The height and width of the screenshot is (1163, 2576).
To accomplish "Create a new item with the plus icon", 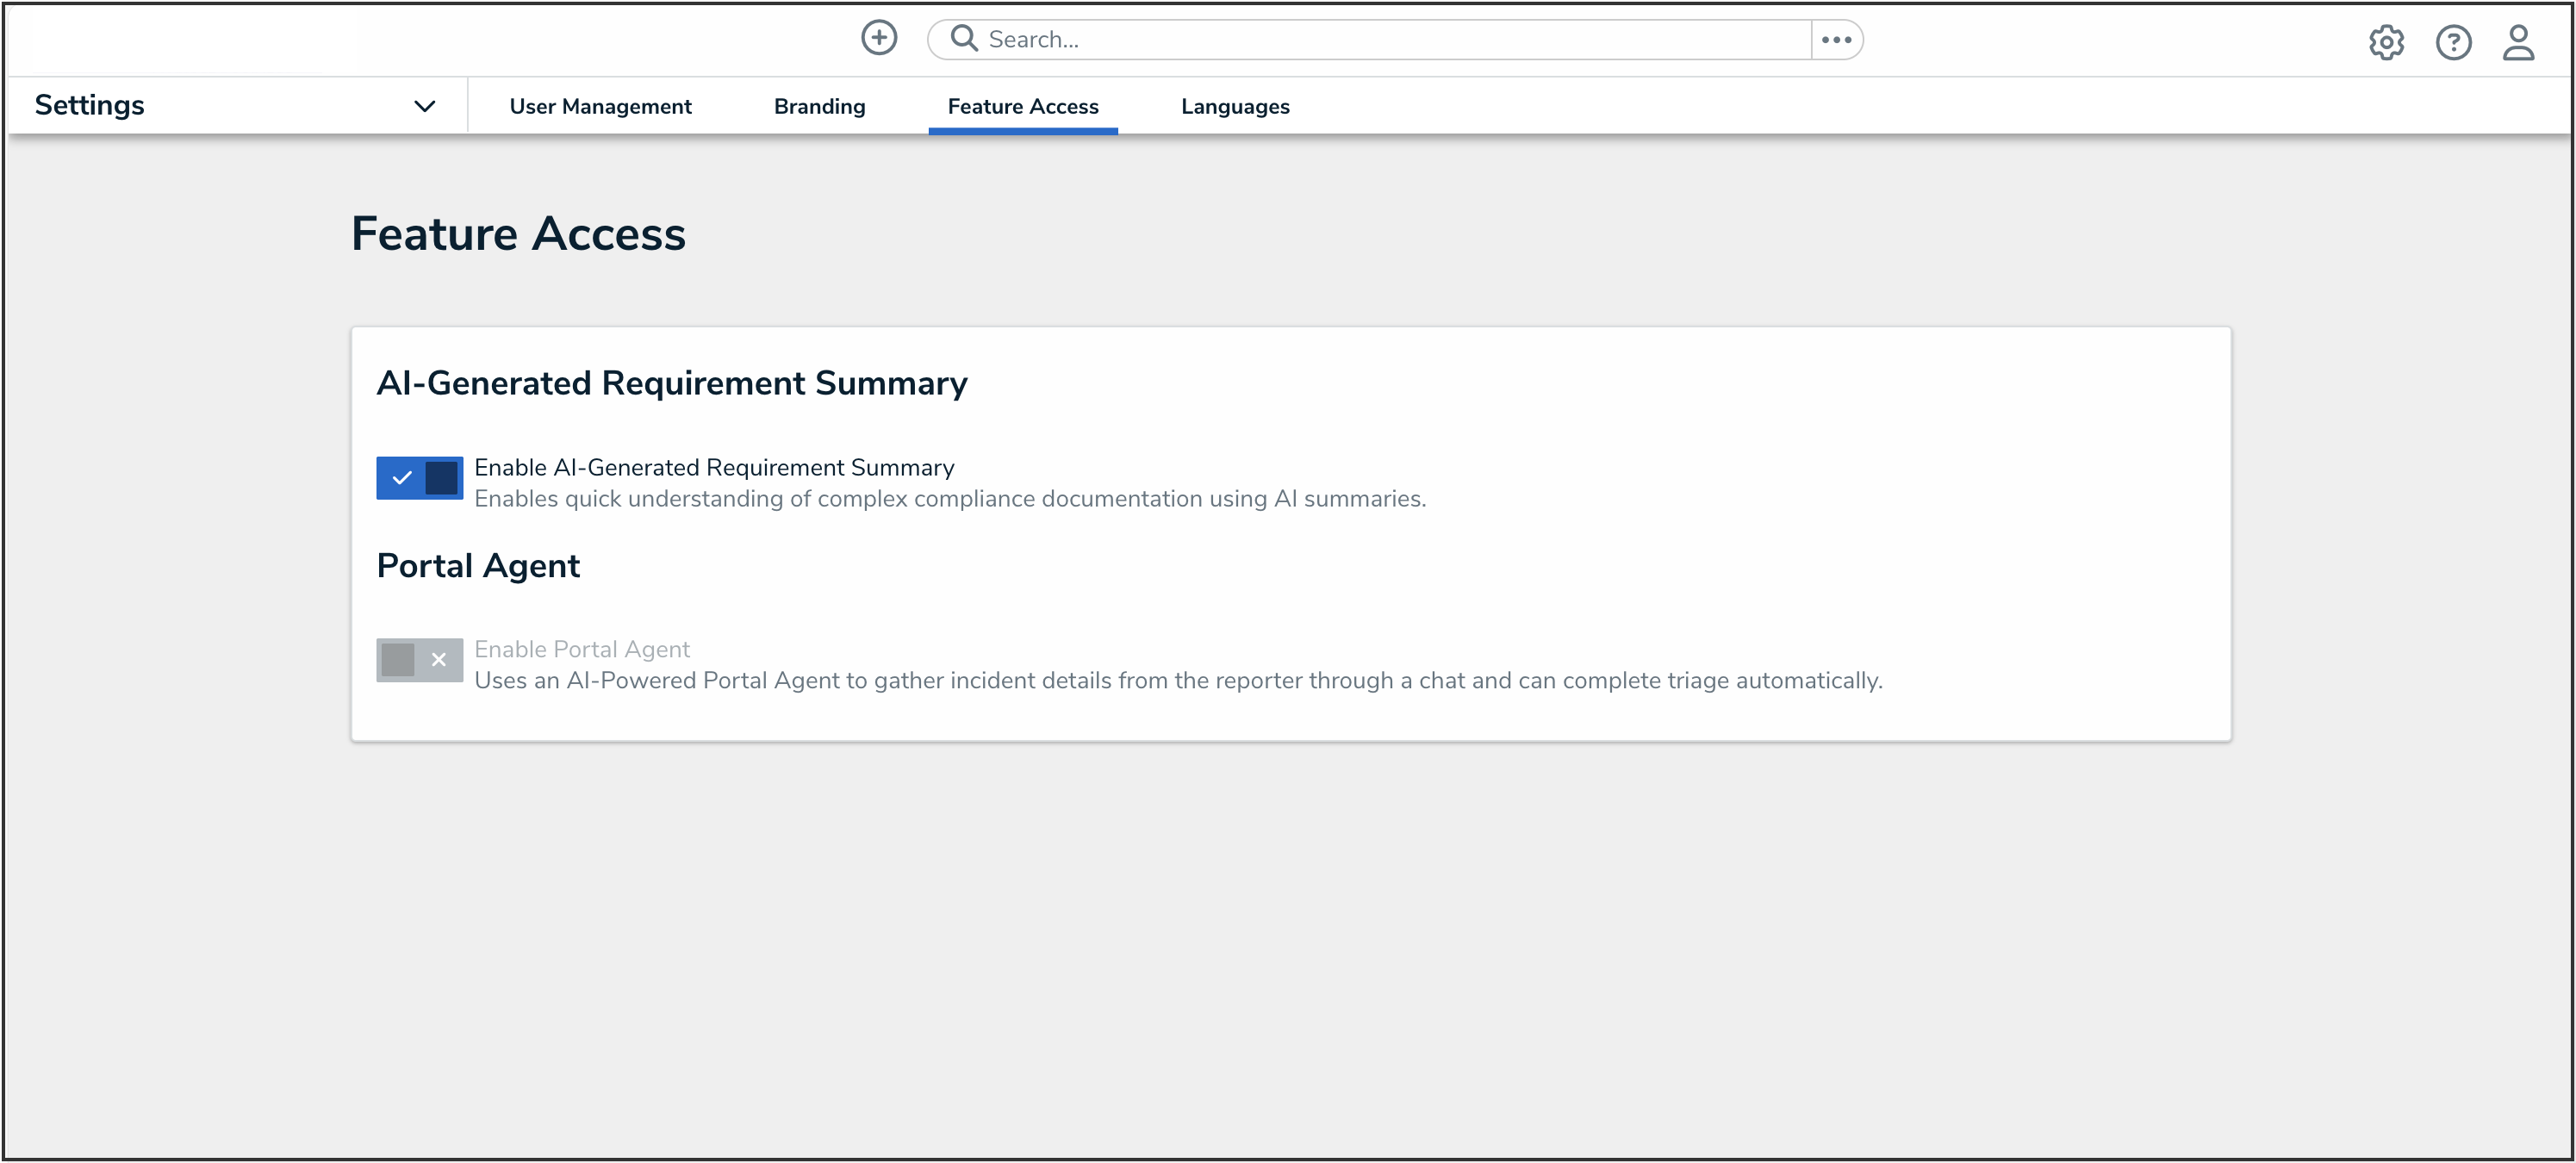I will (x=878, y=37).
